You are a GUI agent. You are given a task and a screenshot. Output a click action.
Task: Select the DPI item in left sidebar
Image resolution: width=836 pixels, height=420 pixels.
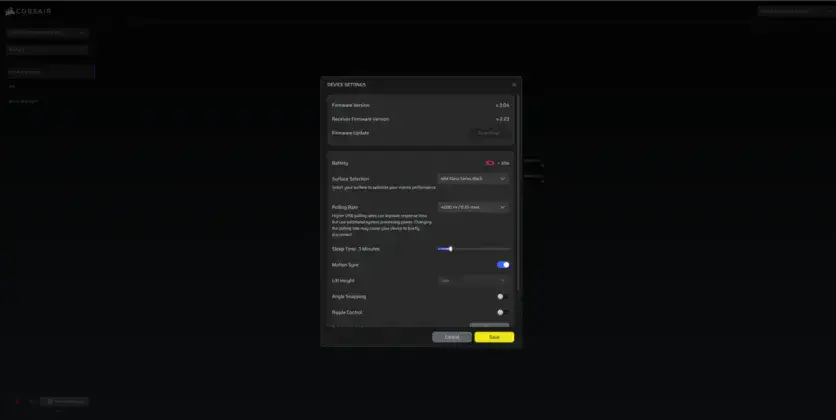click(12, 86)
